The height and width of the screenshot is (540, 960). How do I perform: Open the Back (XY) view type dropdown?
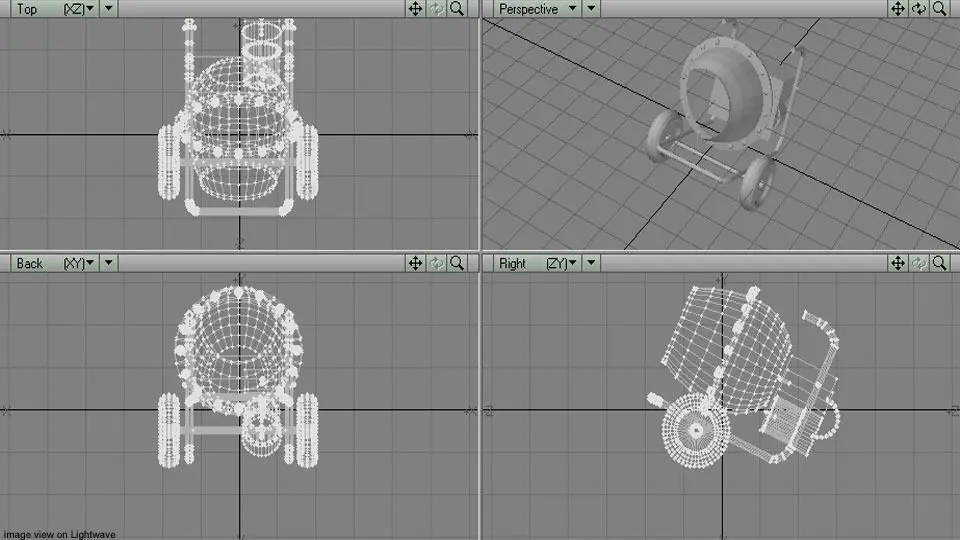click(x=54, y=263)
